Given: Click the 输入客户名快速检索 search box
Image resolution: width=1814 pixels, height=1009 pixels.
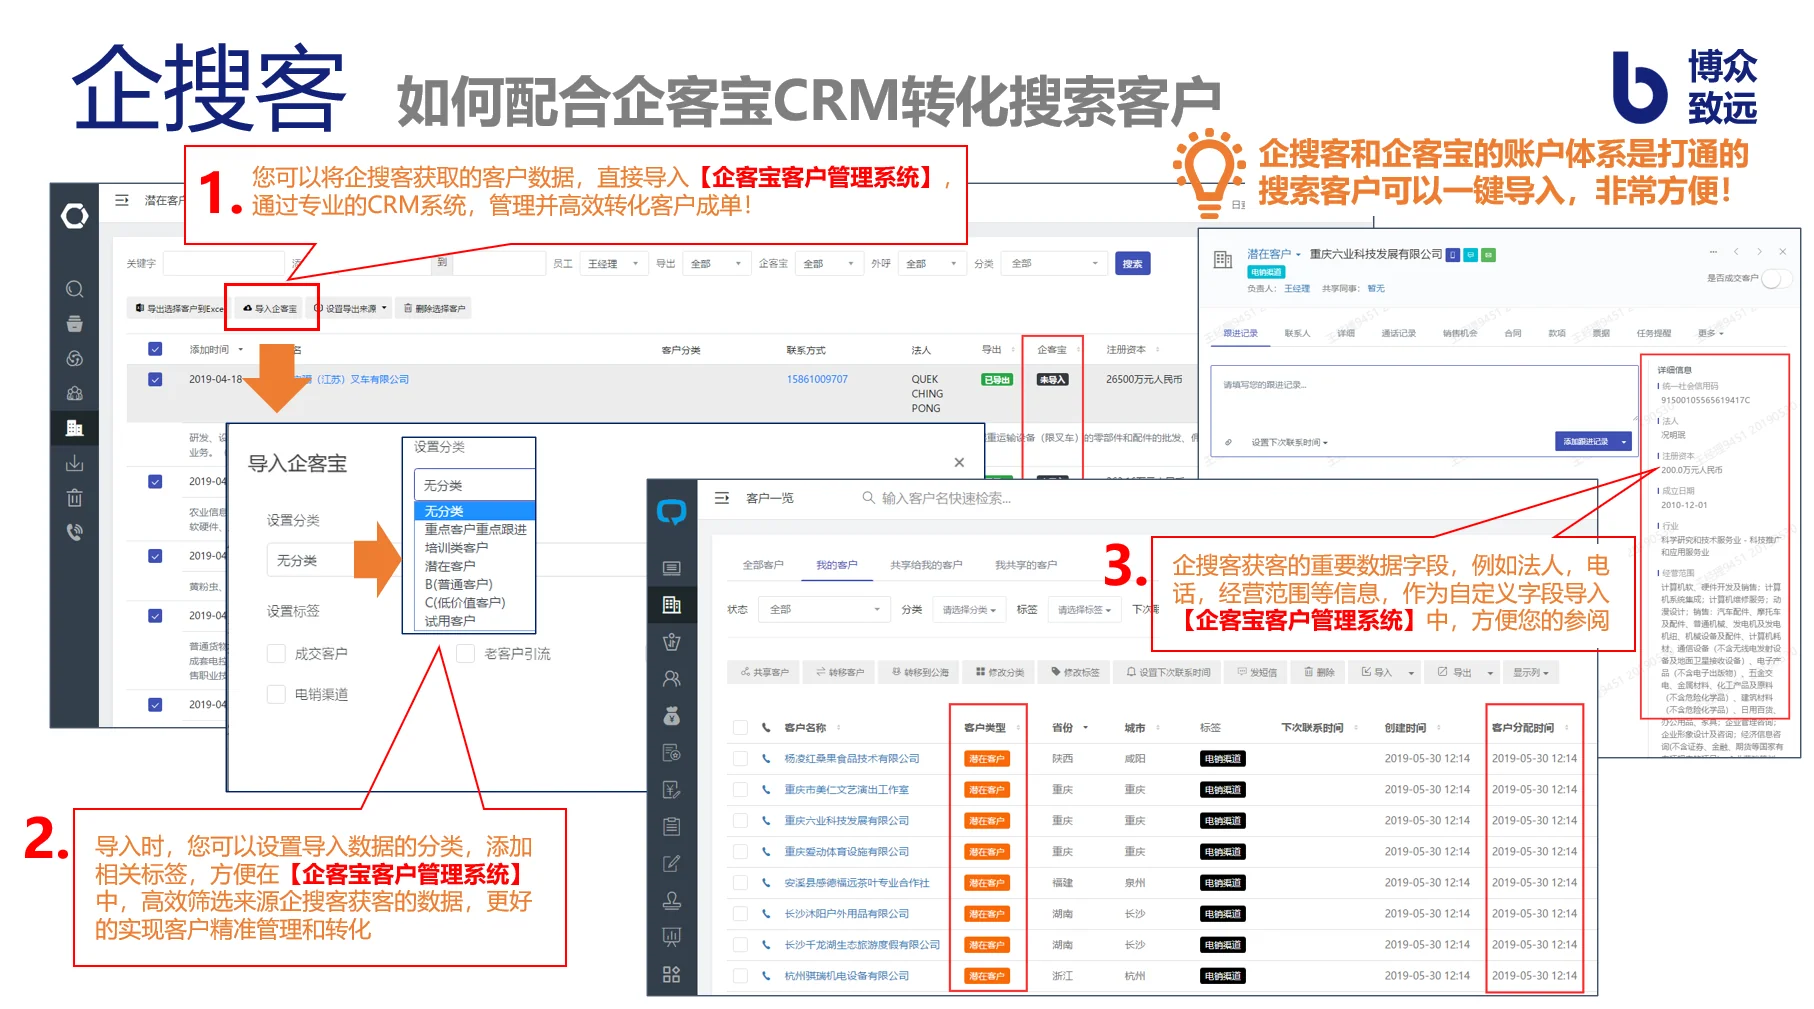Looking at the screenshot, I should tap(946, 498).
